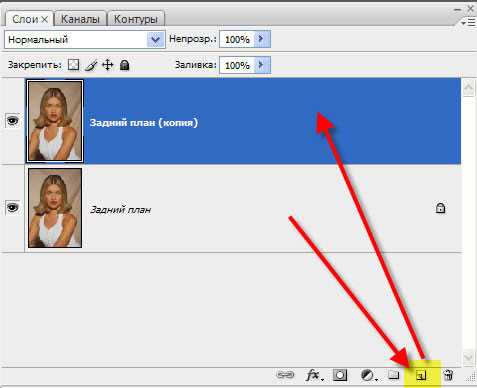Delete layer with trash icon
477x388 pixels.
(448, 375)
